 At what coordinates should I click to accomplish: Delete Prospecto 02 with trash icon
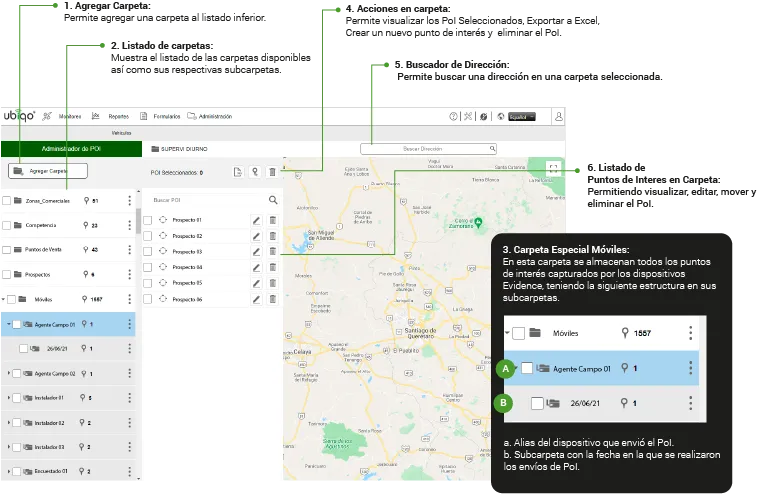tap(273, 236)
